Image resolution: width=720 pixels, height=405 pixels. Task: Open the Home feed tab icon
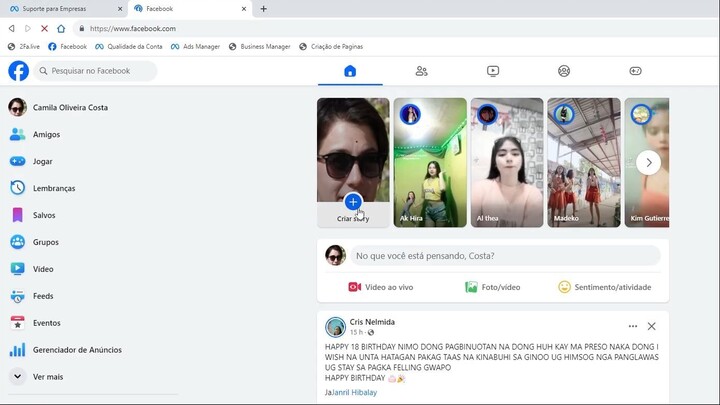(x=350, y=71)
